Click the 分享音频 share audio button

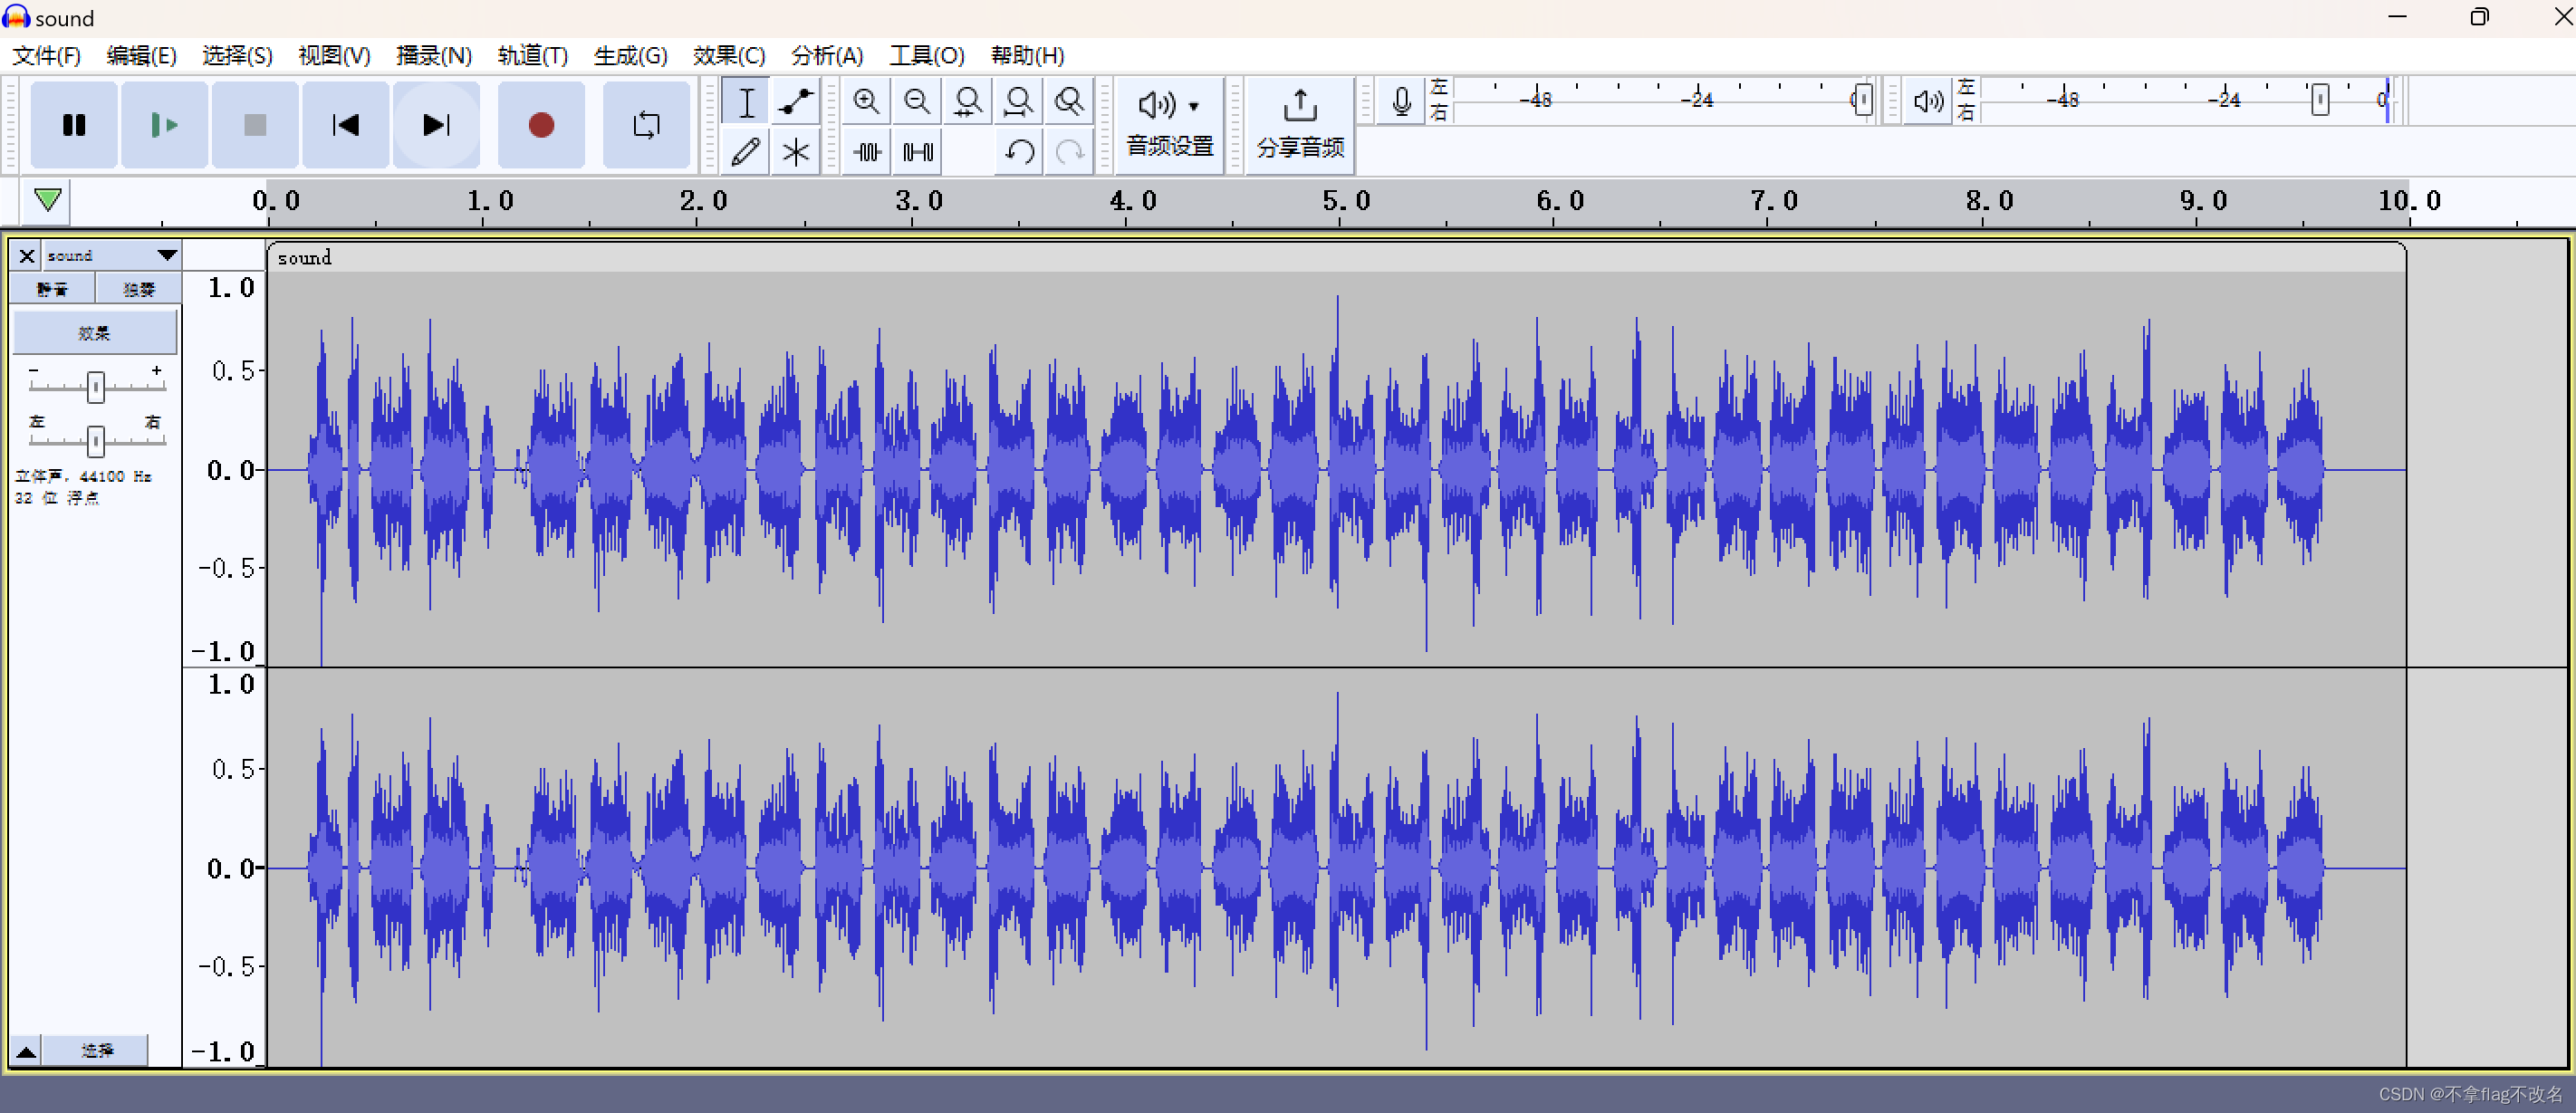pos(1300,125)
